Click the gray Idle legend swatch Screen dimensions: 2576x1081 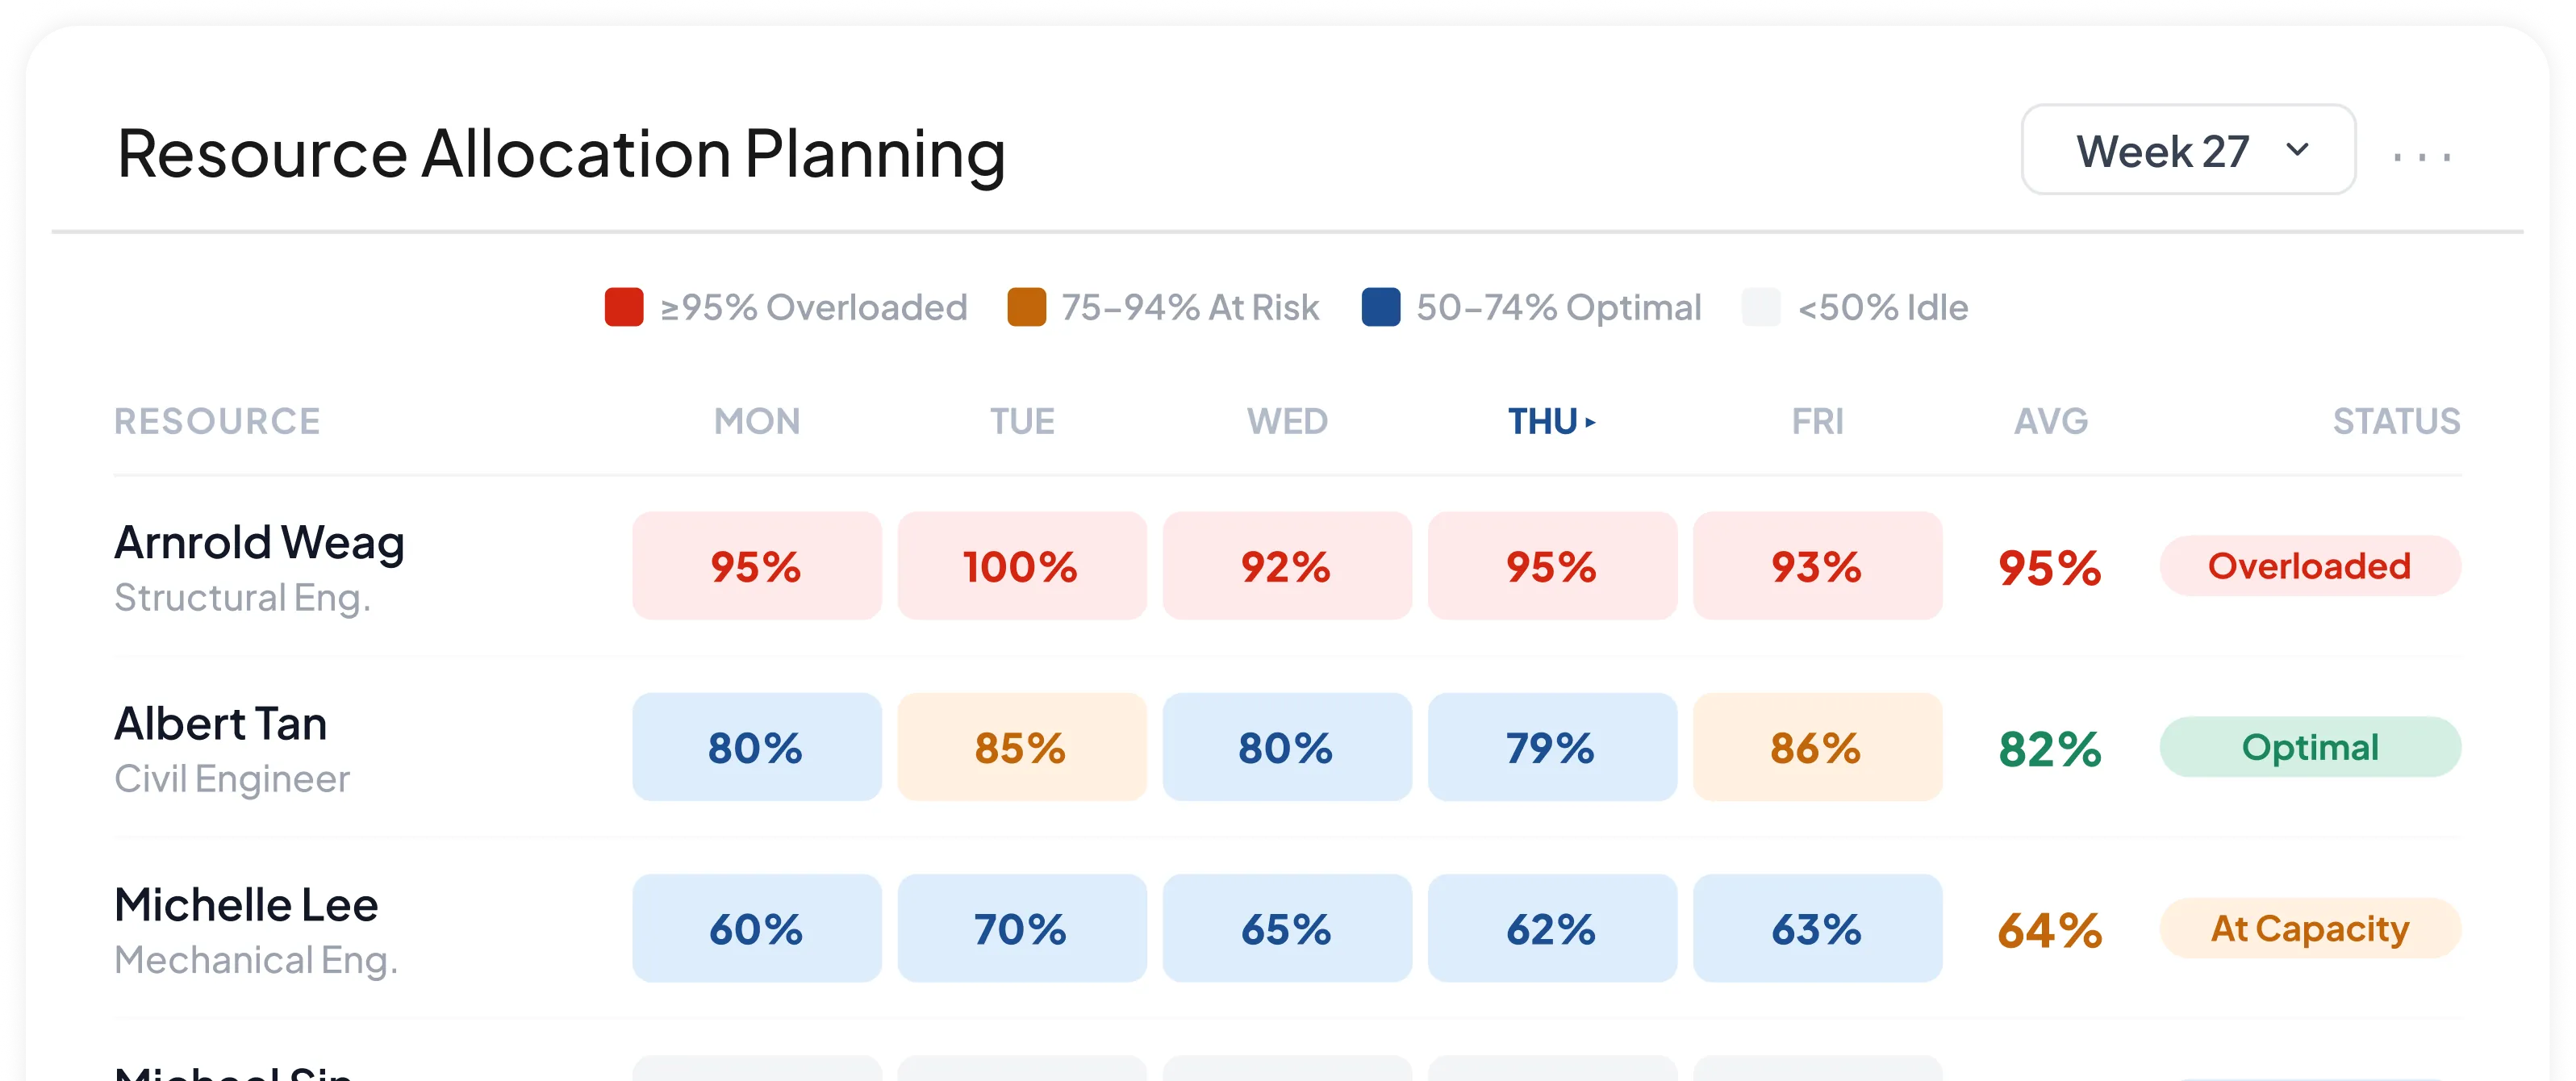click(x=1761, y=307)
